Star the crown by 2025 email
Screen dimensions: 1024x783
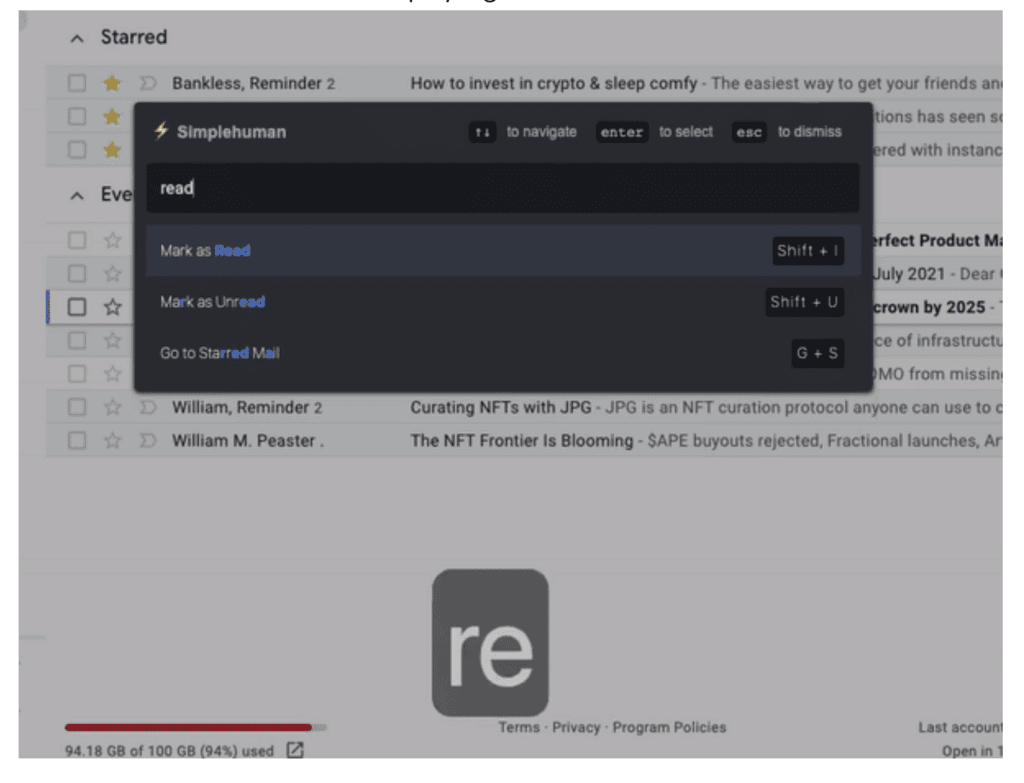click(x=112, y=307)
